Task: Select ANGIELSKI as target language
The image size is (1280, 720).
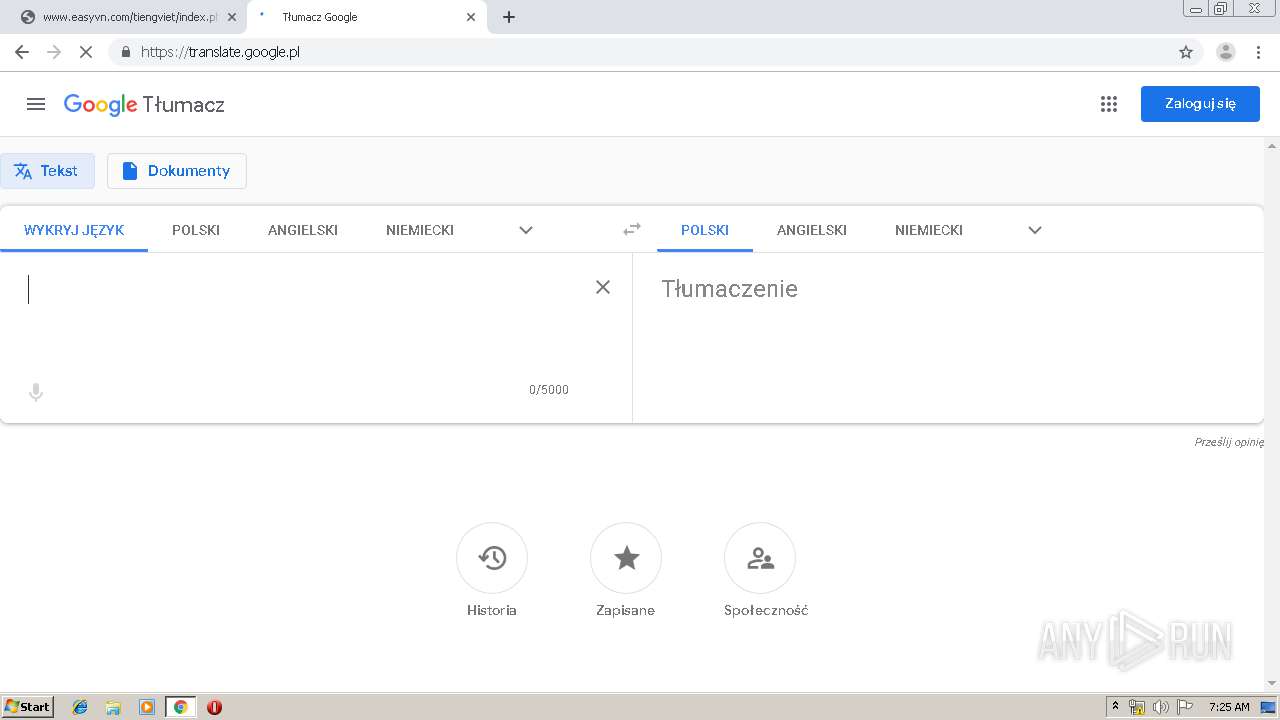Action: [812, 230]
